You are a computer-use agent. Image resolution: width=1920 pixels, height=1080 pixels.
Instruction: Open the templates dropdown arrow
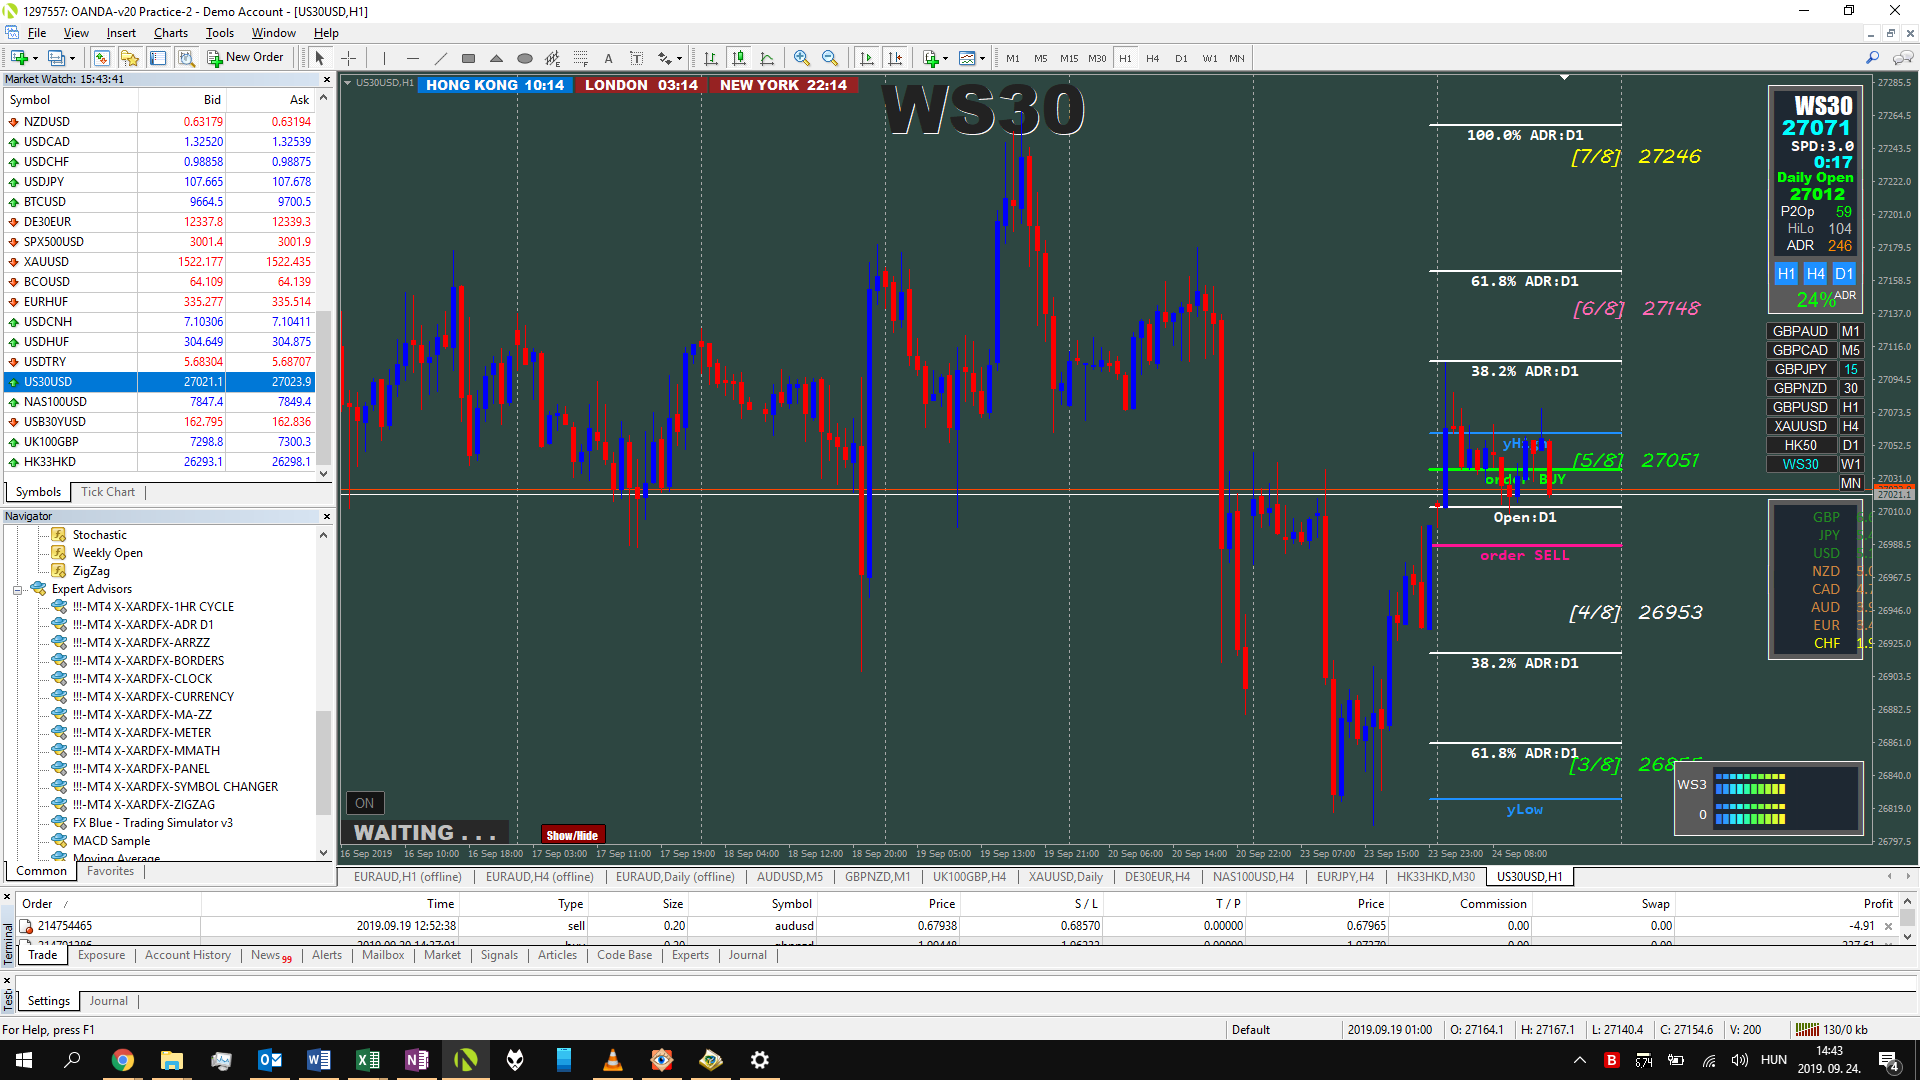click(x=982, y=58)
